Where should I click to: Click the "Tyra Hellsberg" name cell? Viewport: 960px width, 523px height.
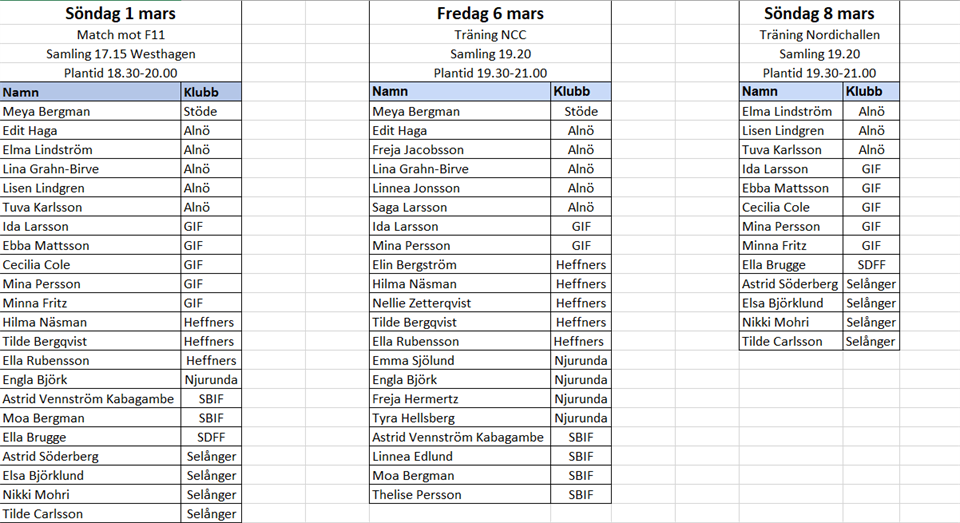point(460,418)
